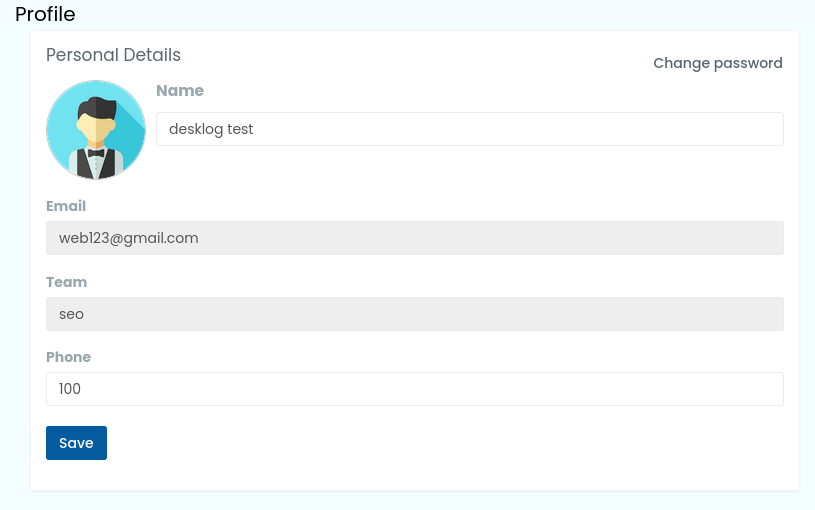
Task: Click the Phone field label
Action: pyautogui.click(x=69, y=357)
